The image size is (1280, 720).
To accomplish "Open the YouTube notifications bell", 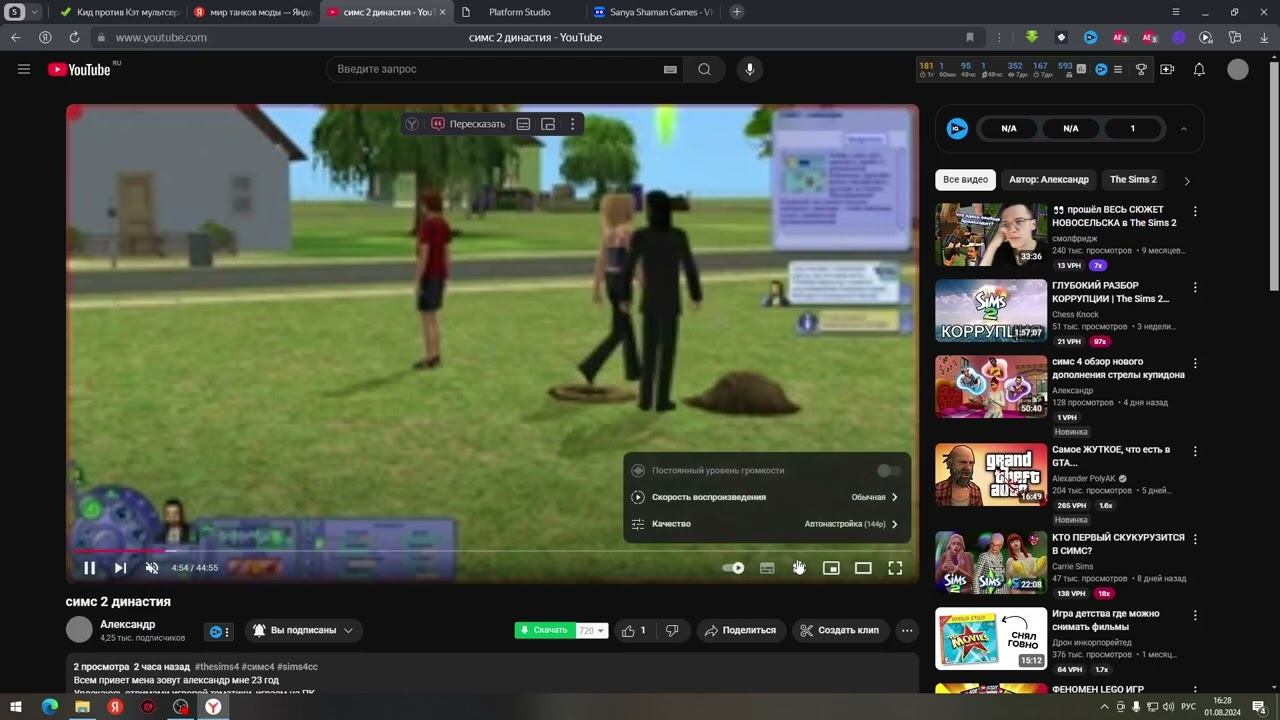I will coord(1199,69).
